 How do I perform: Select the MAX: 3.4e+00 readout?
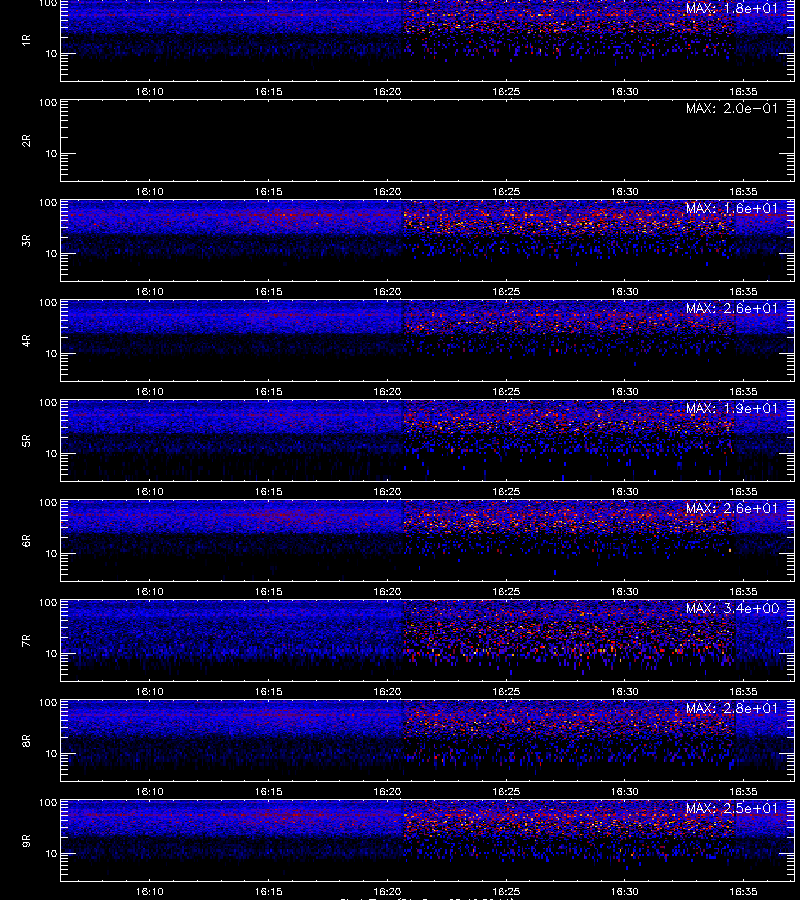coord(732,608)
